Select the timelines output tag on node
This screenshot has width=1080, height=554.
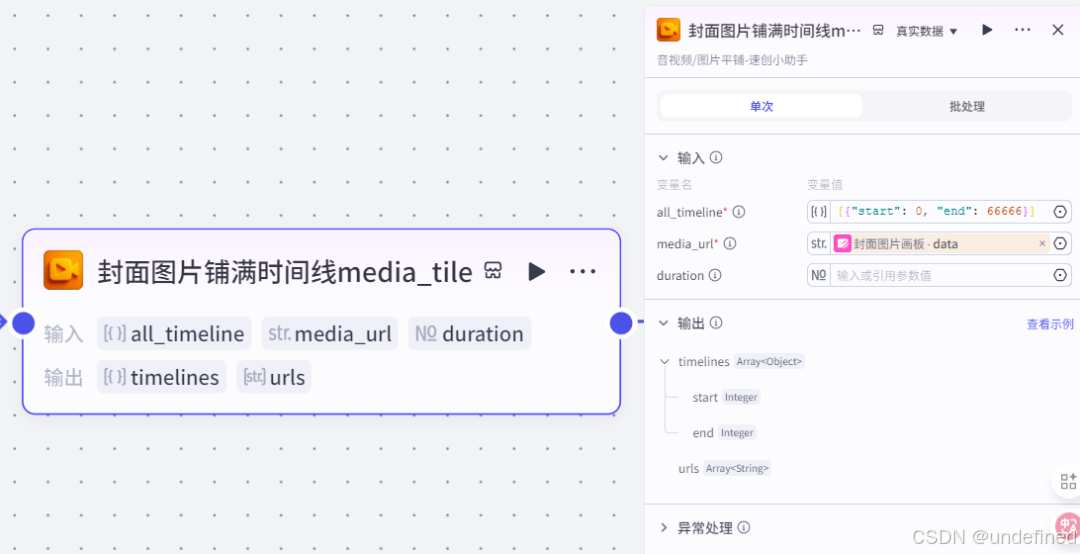click(162, 377)
